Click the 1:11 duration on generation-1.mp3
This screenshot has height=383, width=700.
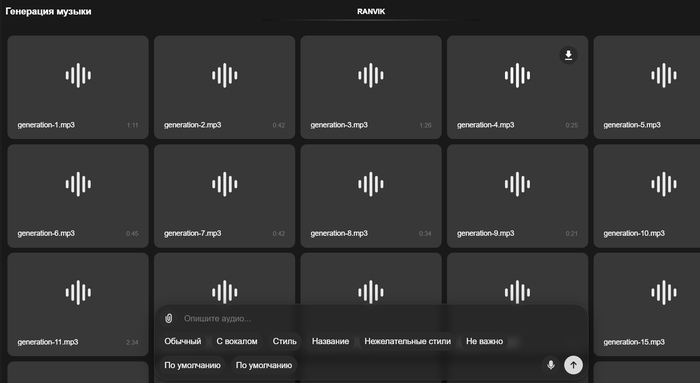[x=133, y=125]
